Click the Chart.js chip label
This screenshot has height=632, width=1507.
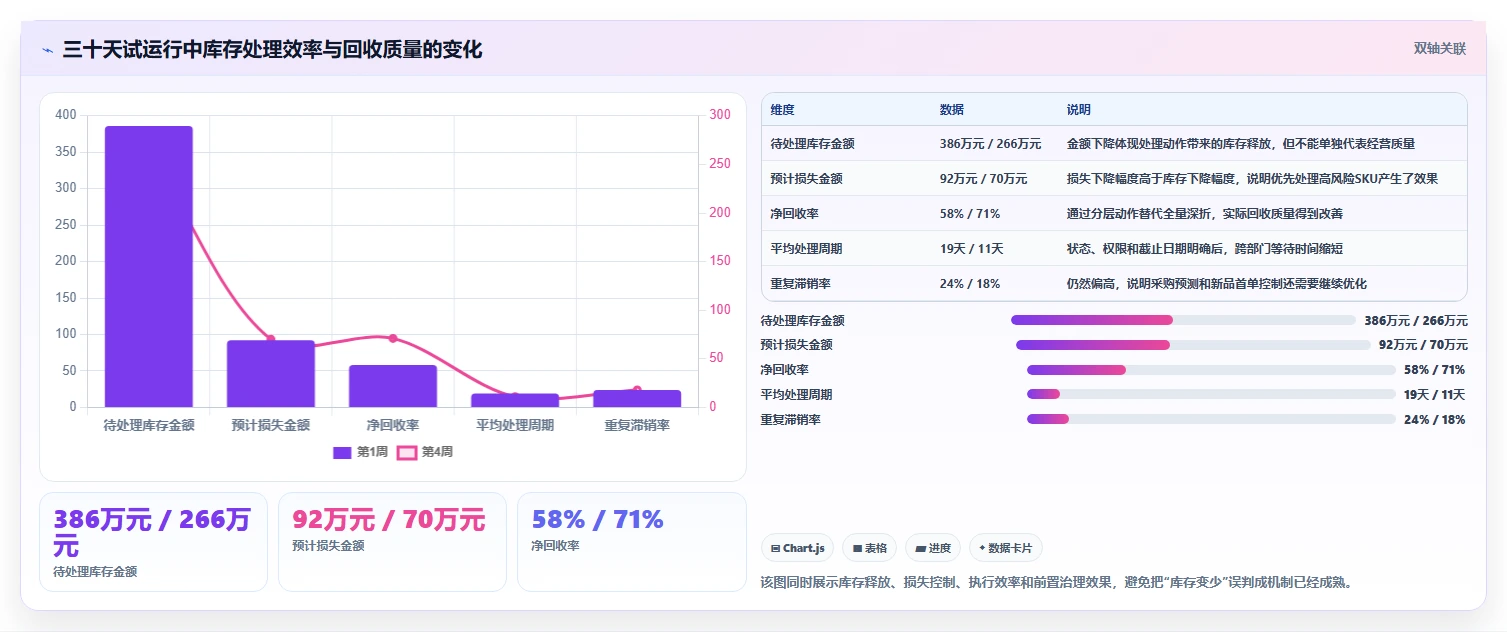[804, 548]
